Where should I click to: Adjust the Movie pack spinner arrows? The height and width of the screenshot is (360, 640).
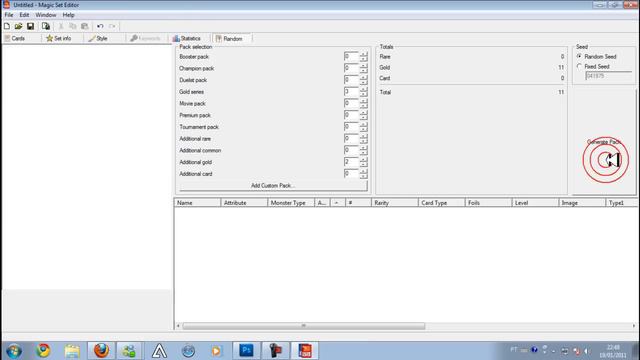(363, 103)
